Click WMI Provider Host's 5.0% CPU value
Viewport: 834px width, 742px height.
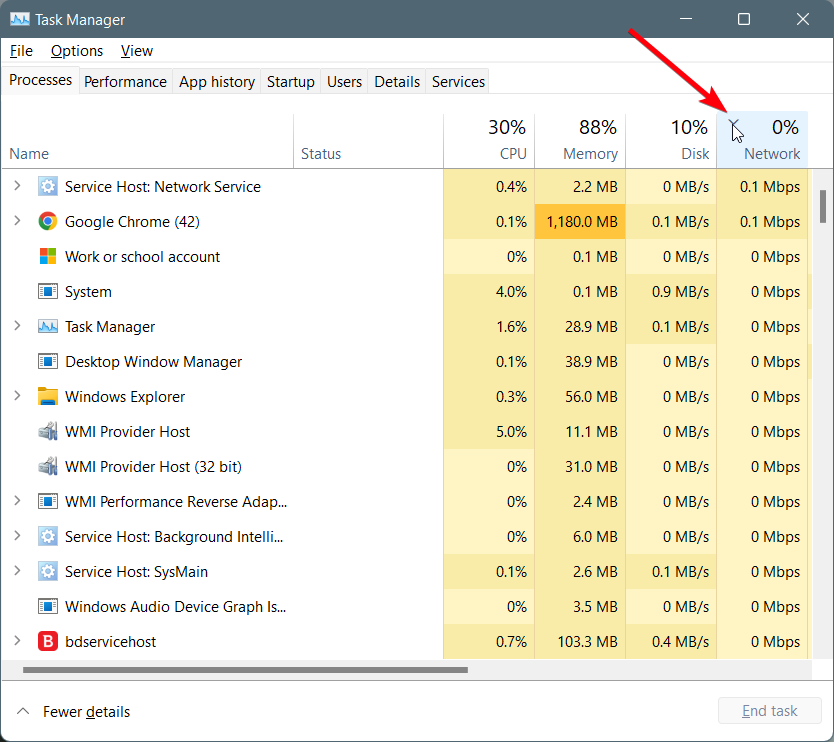(x=511, y=431)
